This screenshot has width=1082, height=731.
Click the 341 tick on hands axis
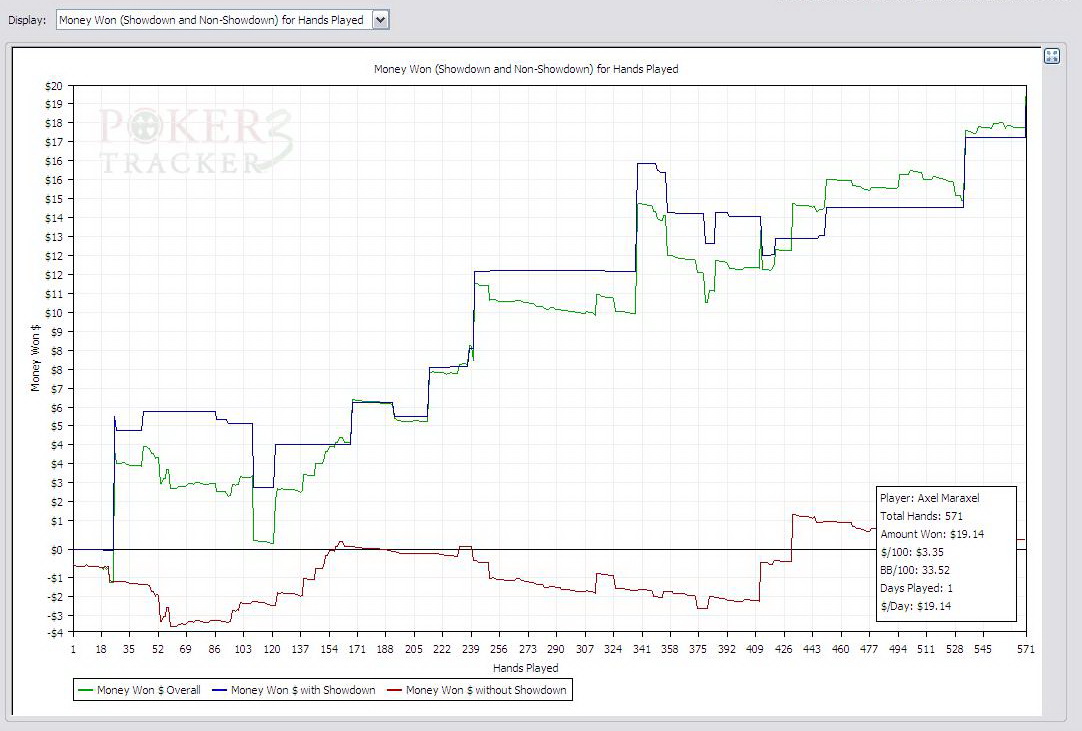click(x=640, y=649)
